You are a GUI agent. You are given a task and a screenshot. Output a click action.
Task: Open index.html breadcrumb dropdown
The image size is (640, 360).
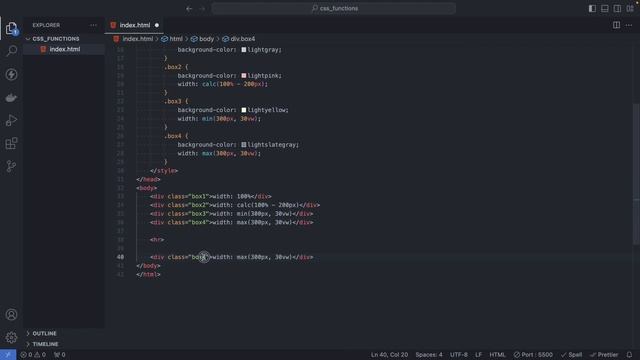[138, 39]
